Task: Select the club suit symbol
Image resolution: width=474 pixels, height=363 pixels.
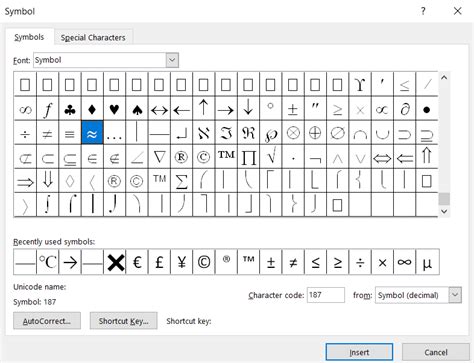Action: coord(70,109)
